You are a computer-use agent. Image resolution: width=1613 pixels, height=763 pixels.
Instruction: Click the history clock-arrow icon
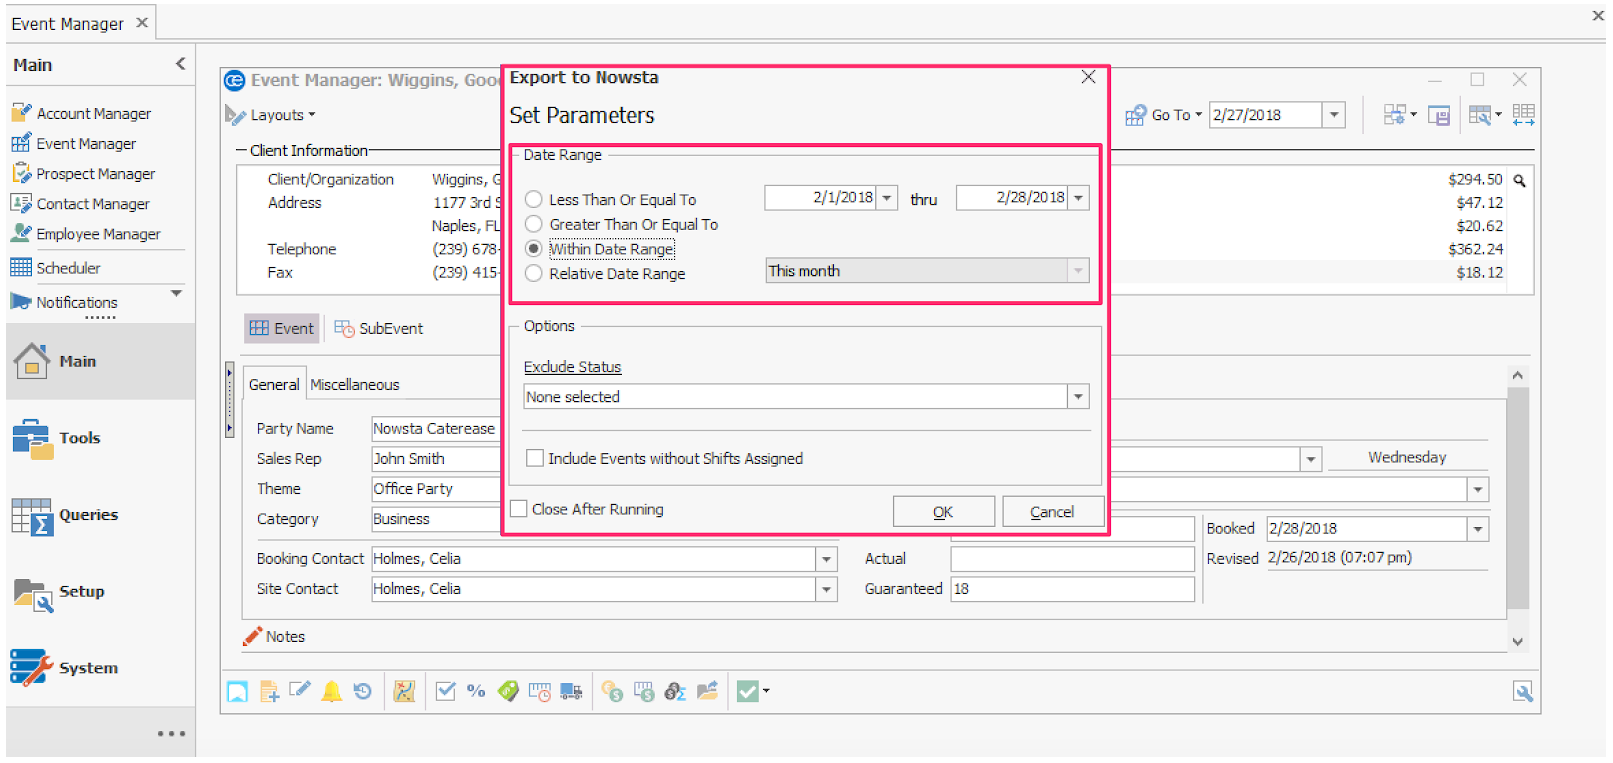tap(362, 691)
